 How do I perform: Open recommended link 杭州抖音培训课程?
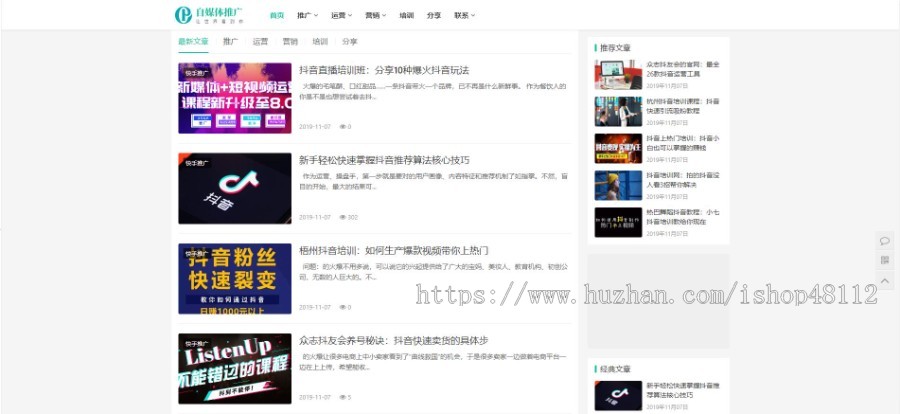point(682,106)
